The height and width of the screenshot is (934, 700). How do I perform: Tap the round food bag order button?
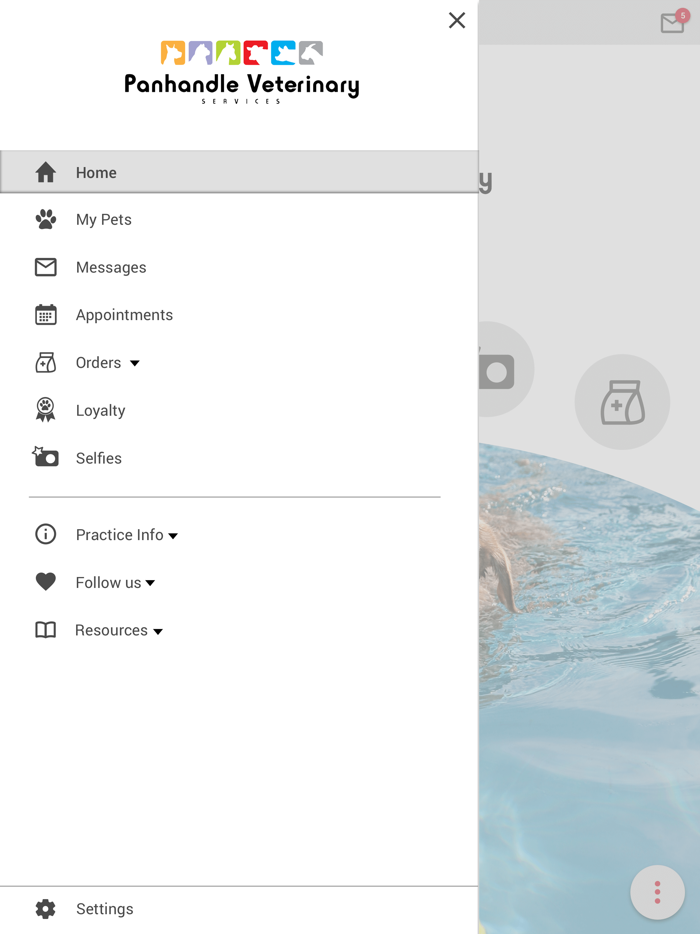tap(622, 402)
